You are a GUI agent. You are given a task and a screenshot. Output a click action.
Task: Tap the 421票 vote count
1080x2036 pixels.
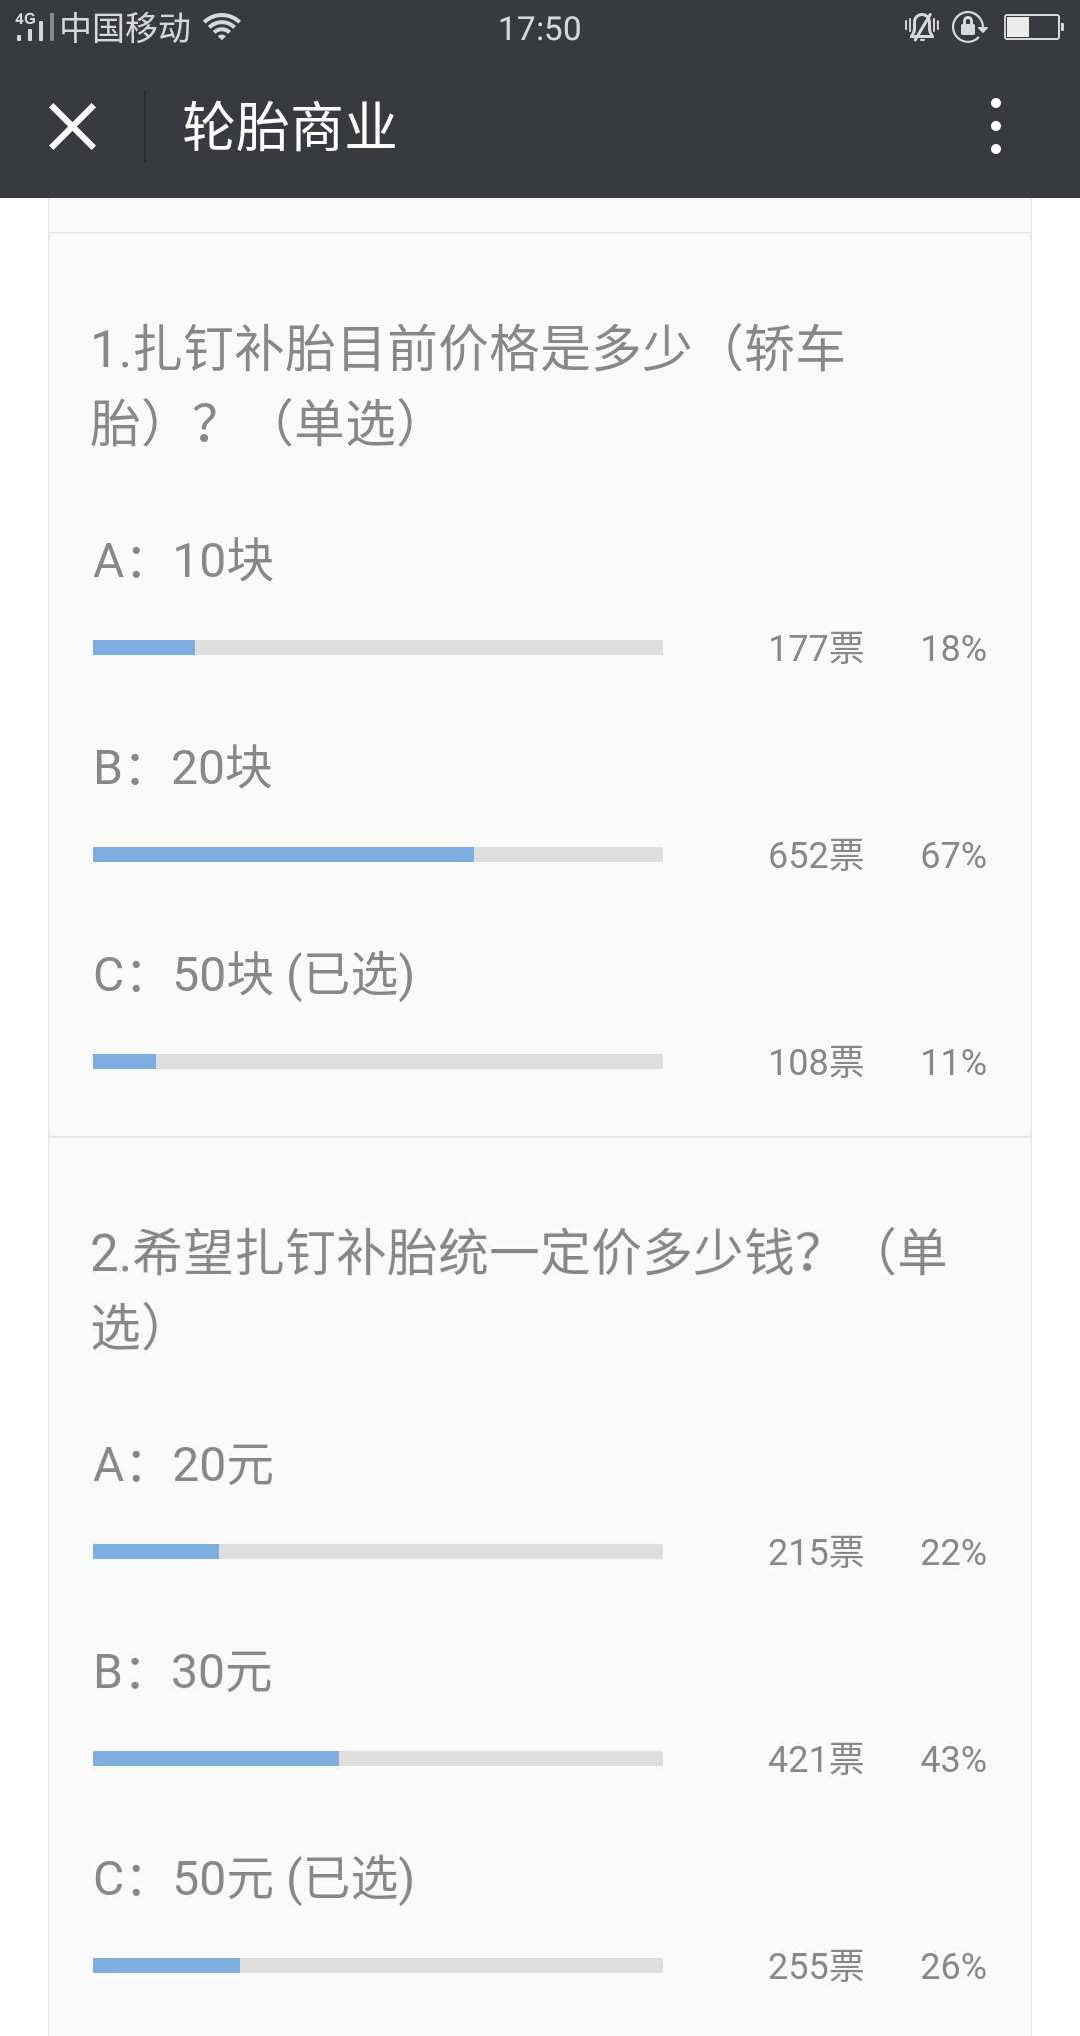tap(816, 1759)
